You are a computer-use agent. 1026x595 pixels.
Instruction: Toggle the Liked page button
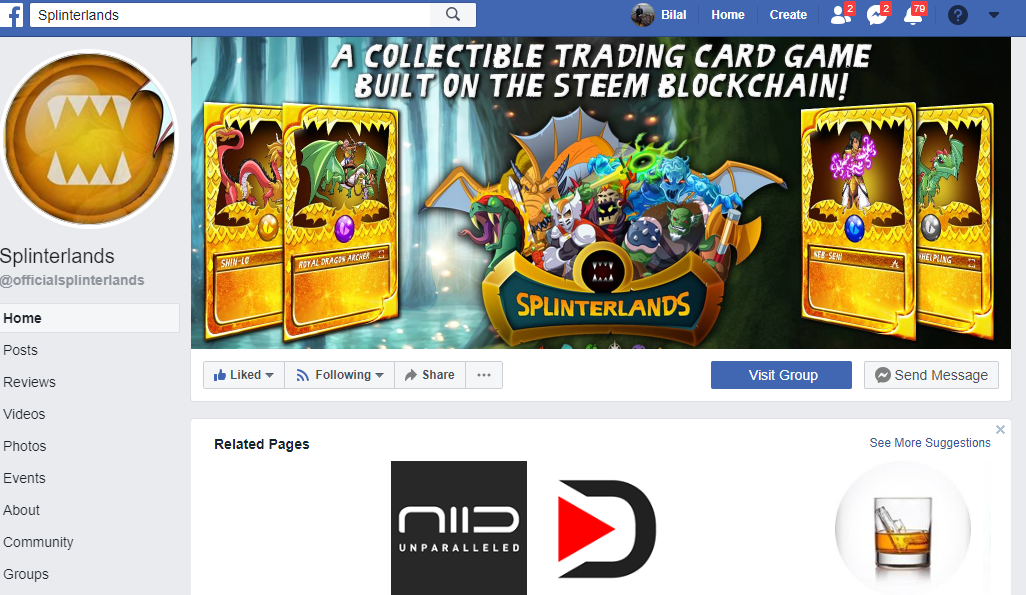pos(243,375)
